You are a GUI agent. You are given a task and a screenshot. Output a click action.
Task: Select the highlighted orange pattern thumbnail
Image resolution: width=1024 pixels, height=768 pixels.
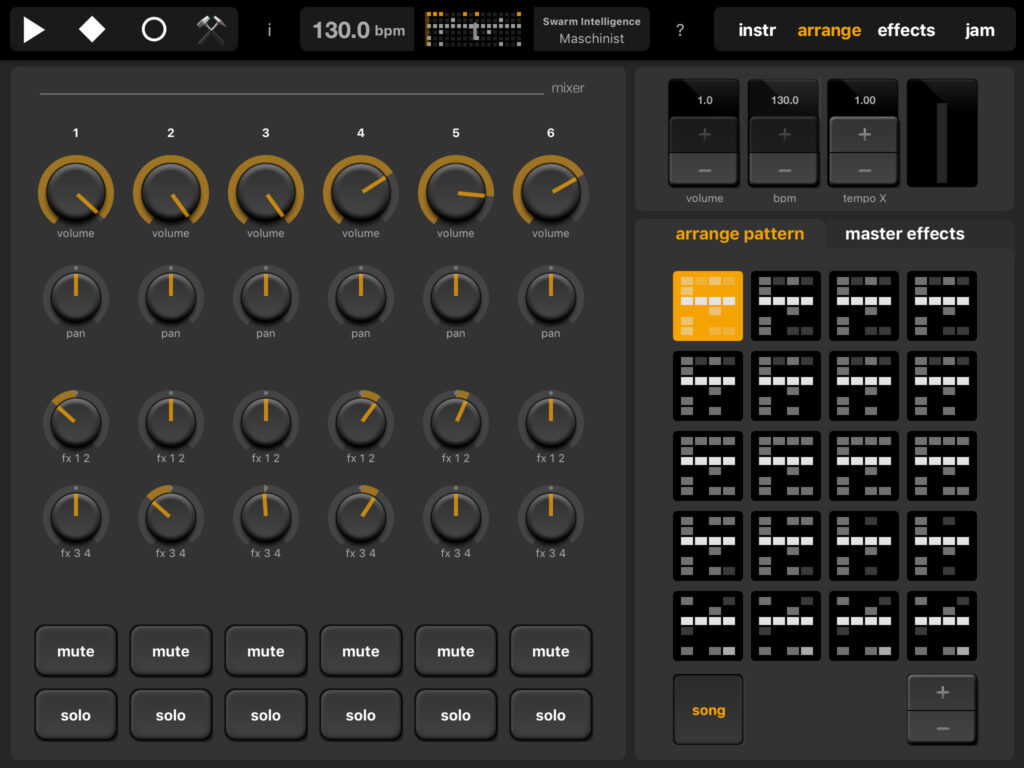[x=708, y=306]
